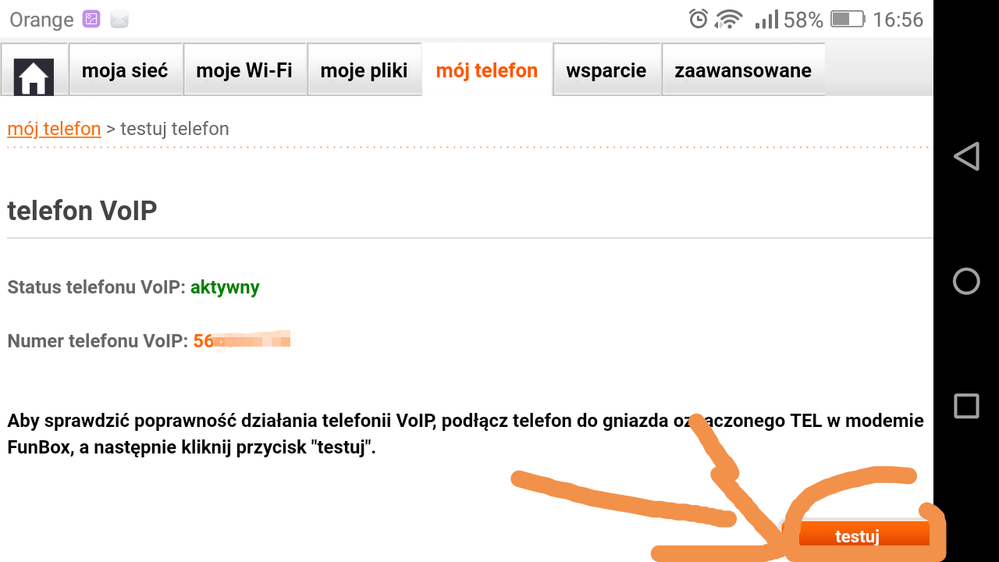This screenshot has width=999, height=562.
Task: Tap the purple screenshot notification icon
Action: 91,19
